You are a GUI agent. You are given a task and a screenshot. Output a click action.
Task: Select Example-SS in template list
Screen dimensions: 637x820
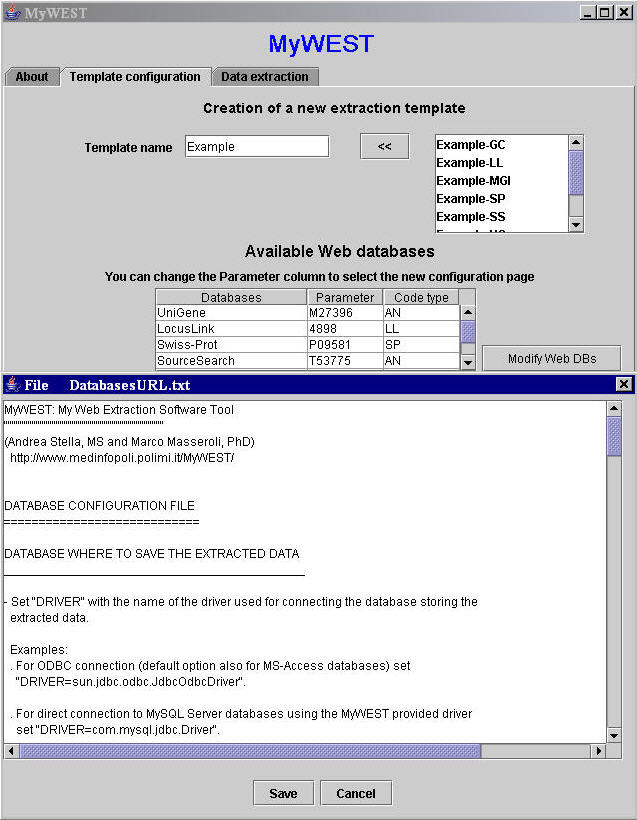471,217
